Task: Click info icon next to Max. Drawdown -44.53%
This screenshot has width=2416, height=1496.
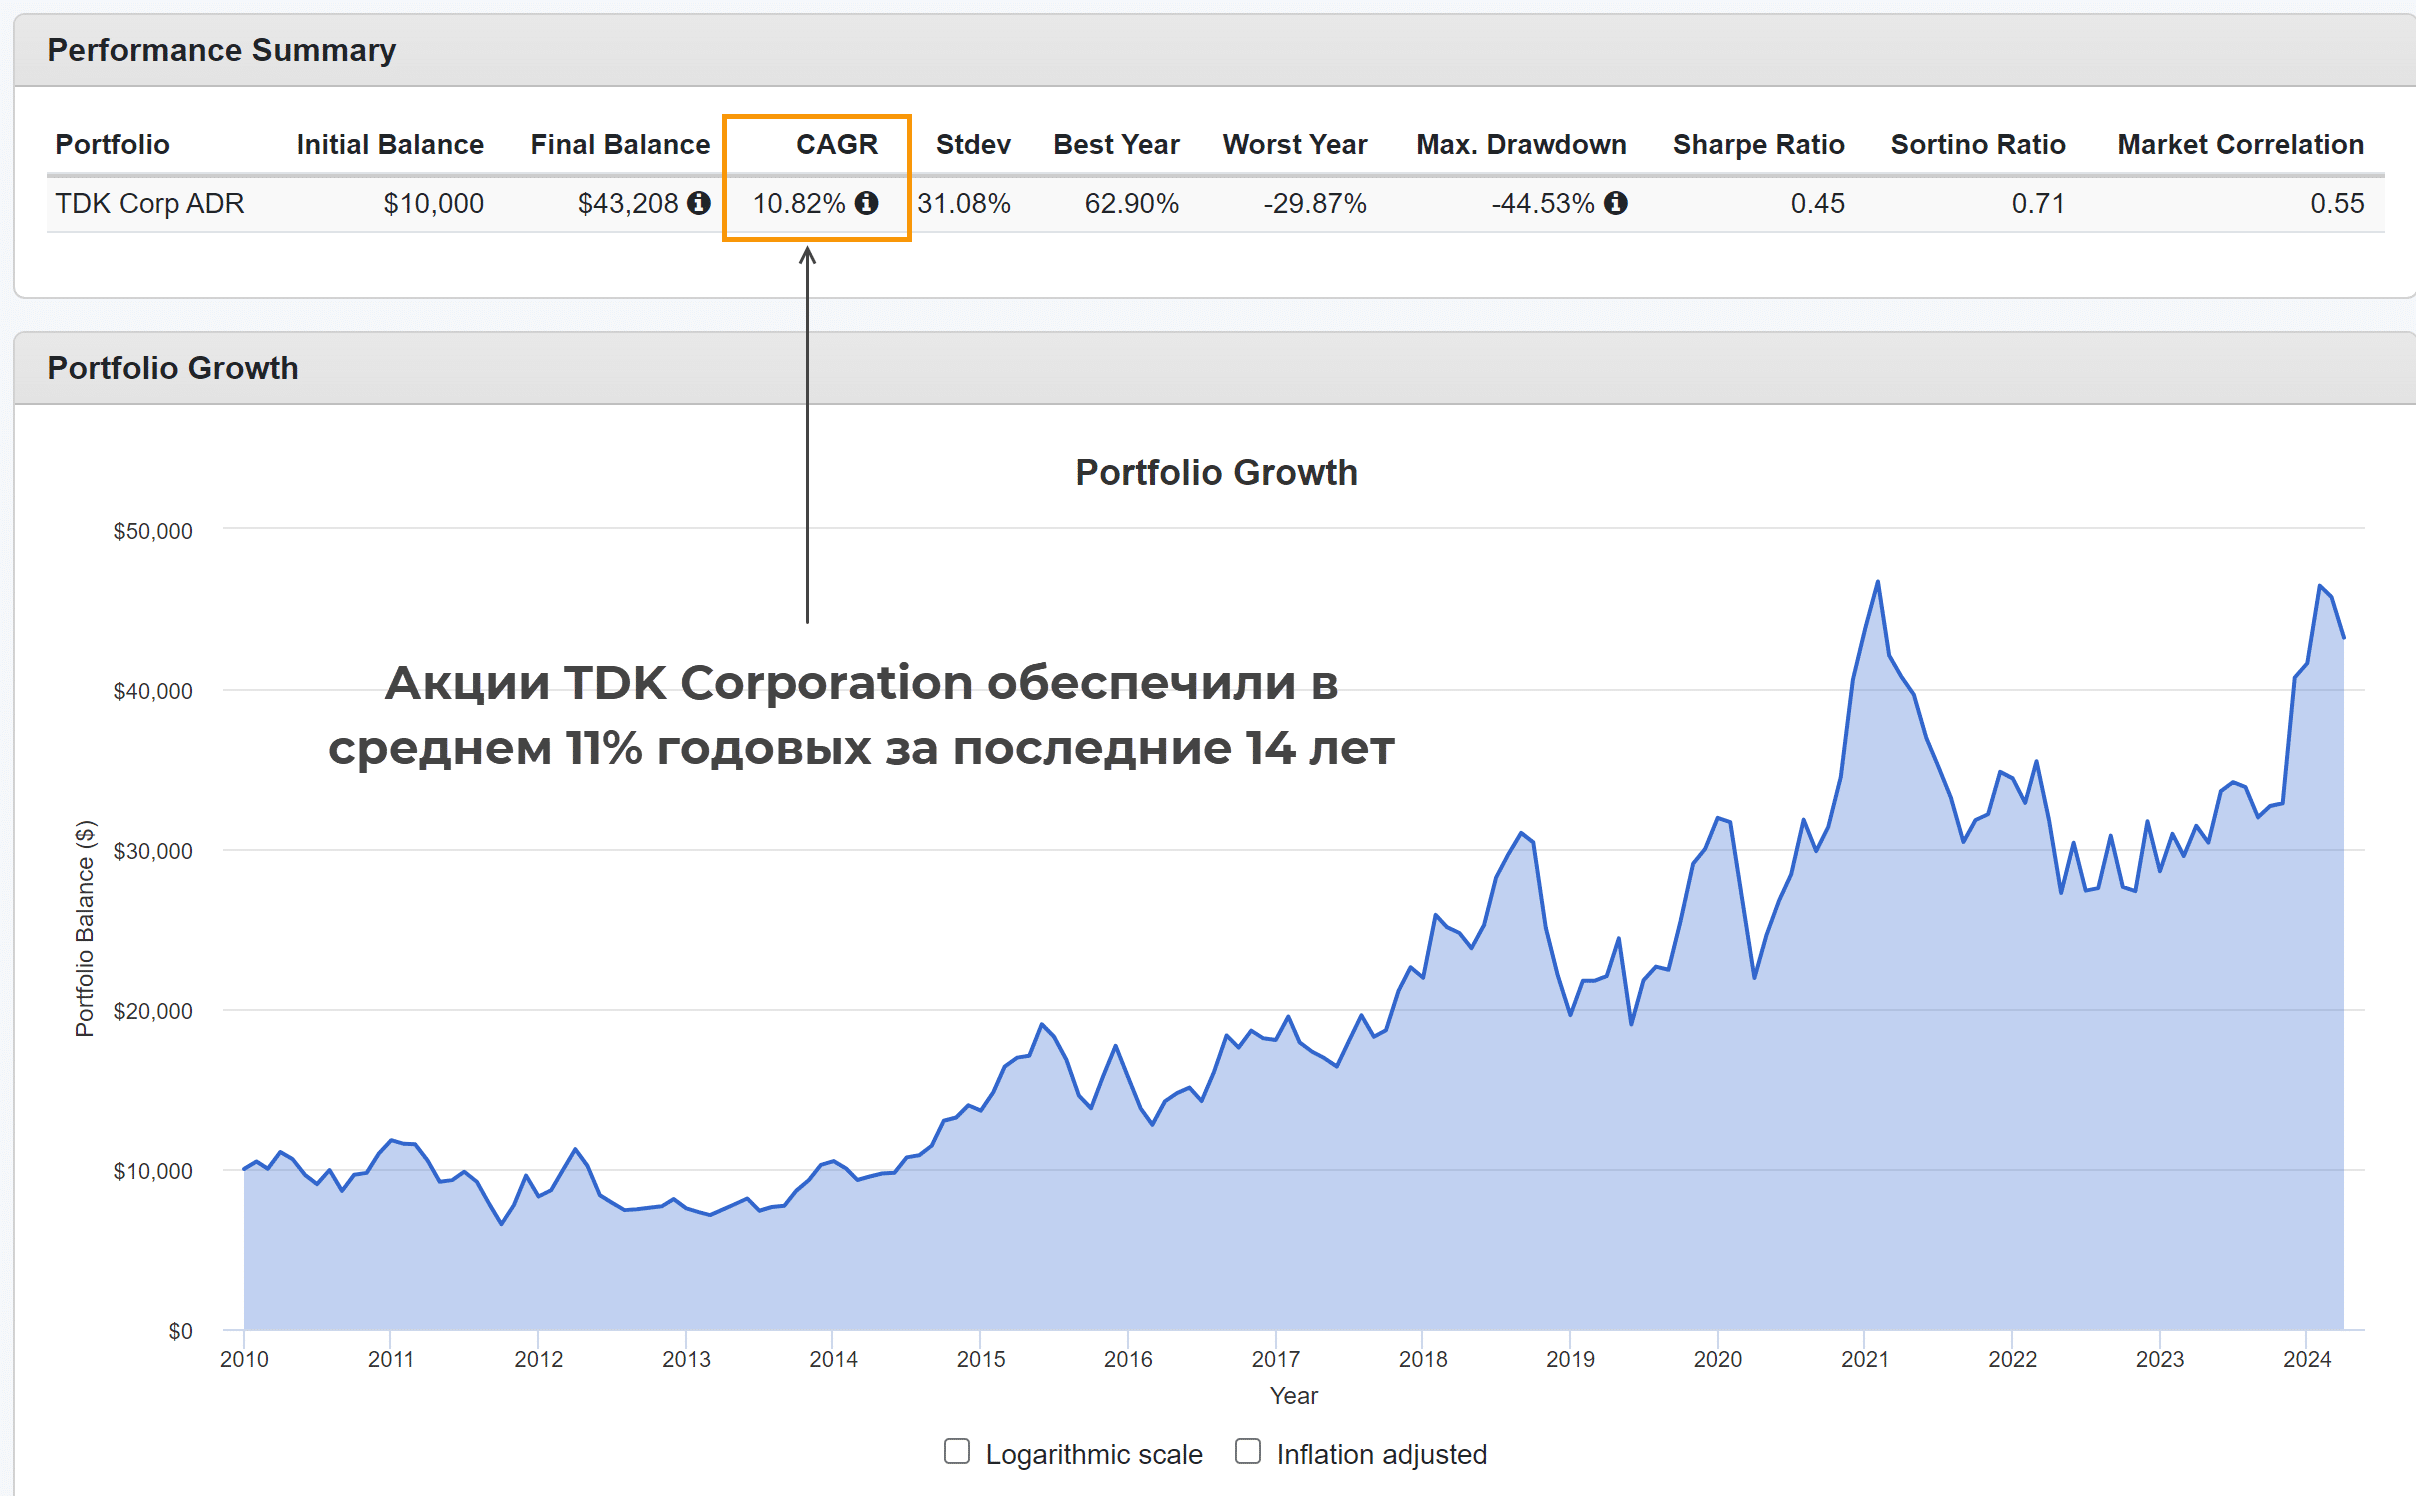Action: point(1615,203)
